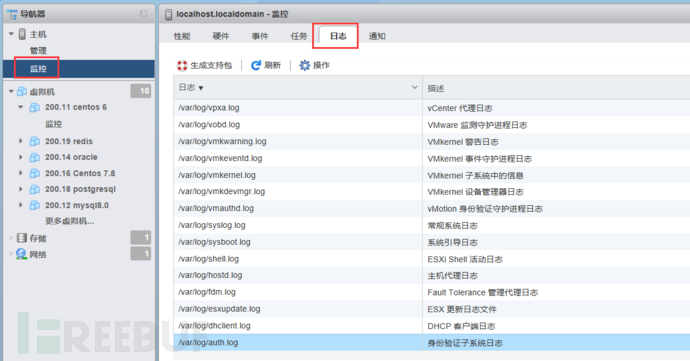
Task: Switch to the 任务 tab
Action: [299, 36]
